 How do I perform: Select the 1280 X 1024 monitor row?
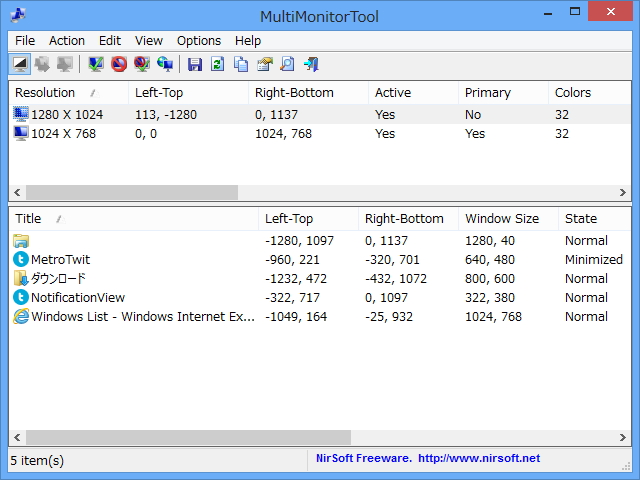320,114
